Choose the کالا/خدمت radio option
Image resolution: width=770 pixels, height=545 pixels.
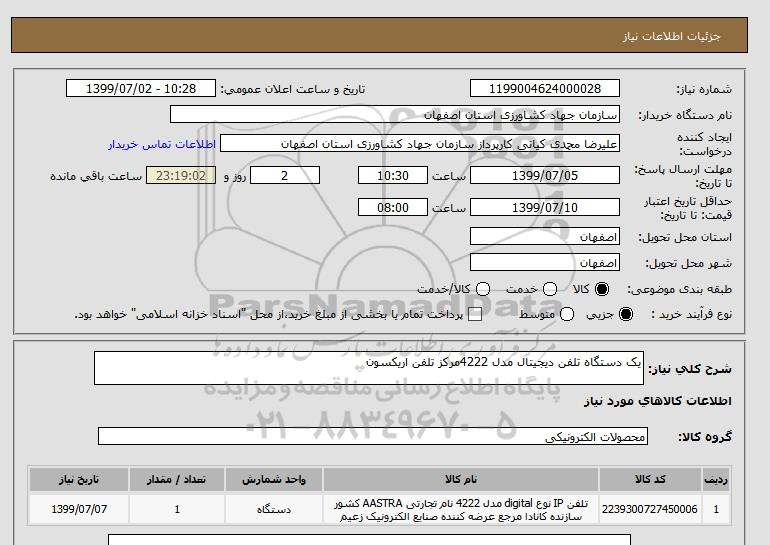coord(483,289)
